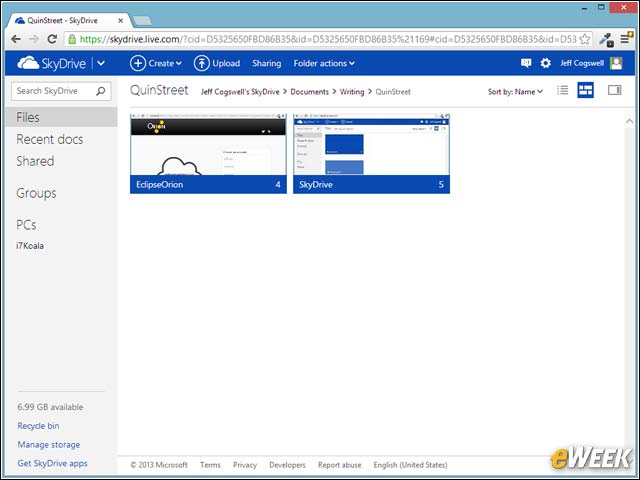Open the Get SkyDrive apps link
Screen dimensions: 640x480
(x=52, y=463)
